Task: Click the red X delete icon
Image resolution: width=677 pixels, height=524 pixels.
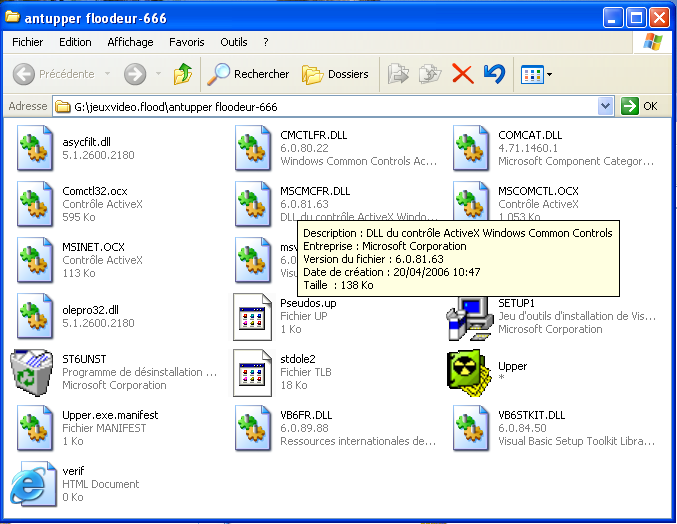Action: [462, 74]
